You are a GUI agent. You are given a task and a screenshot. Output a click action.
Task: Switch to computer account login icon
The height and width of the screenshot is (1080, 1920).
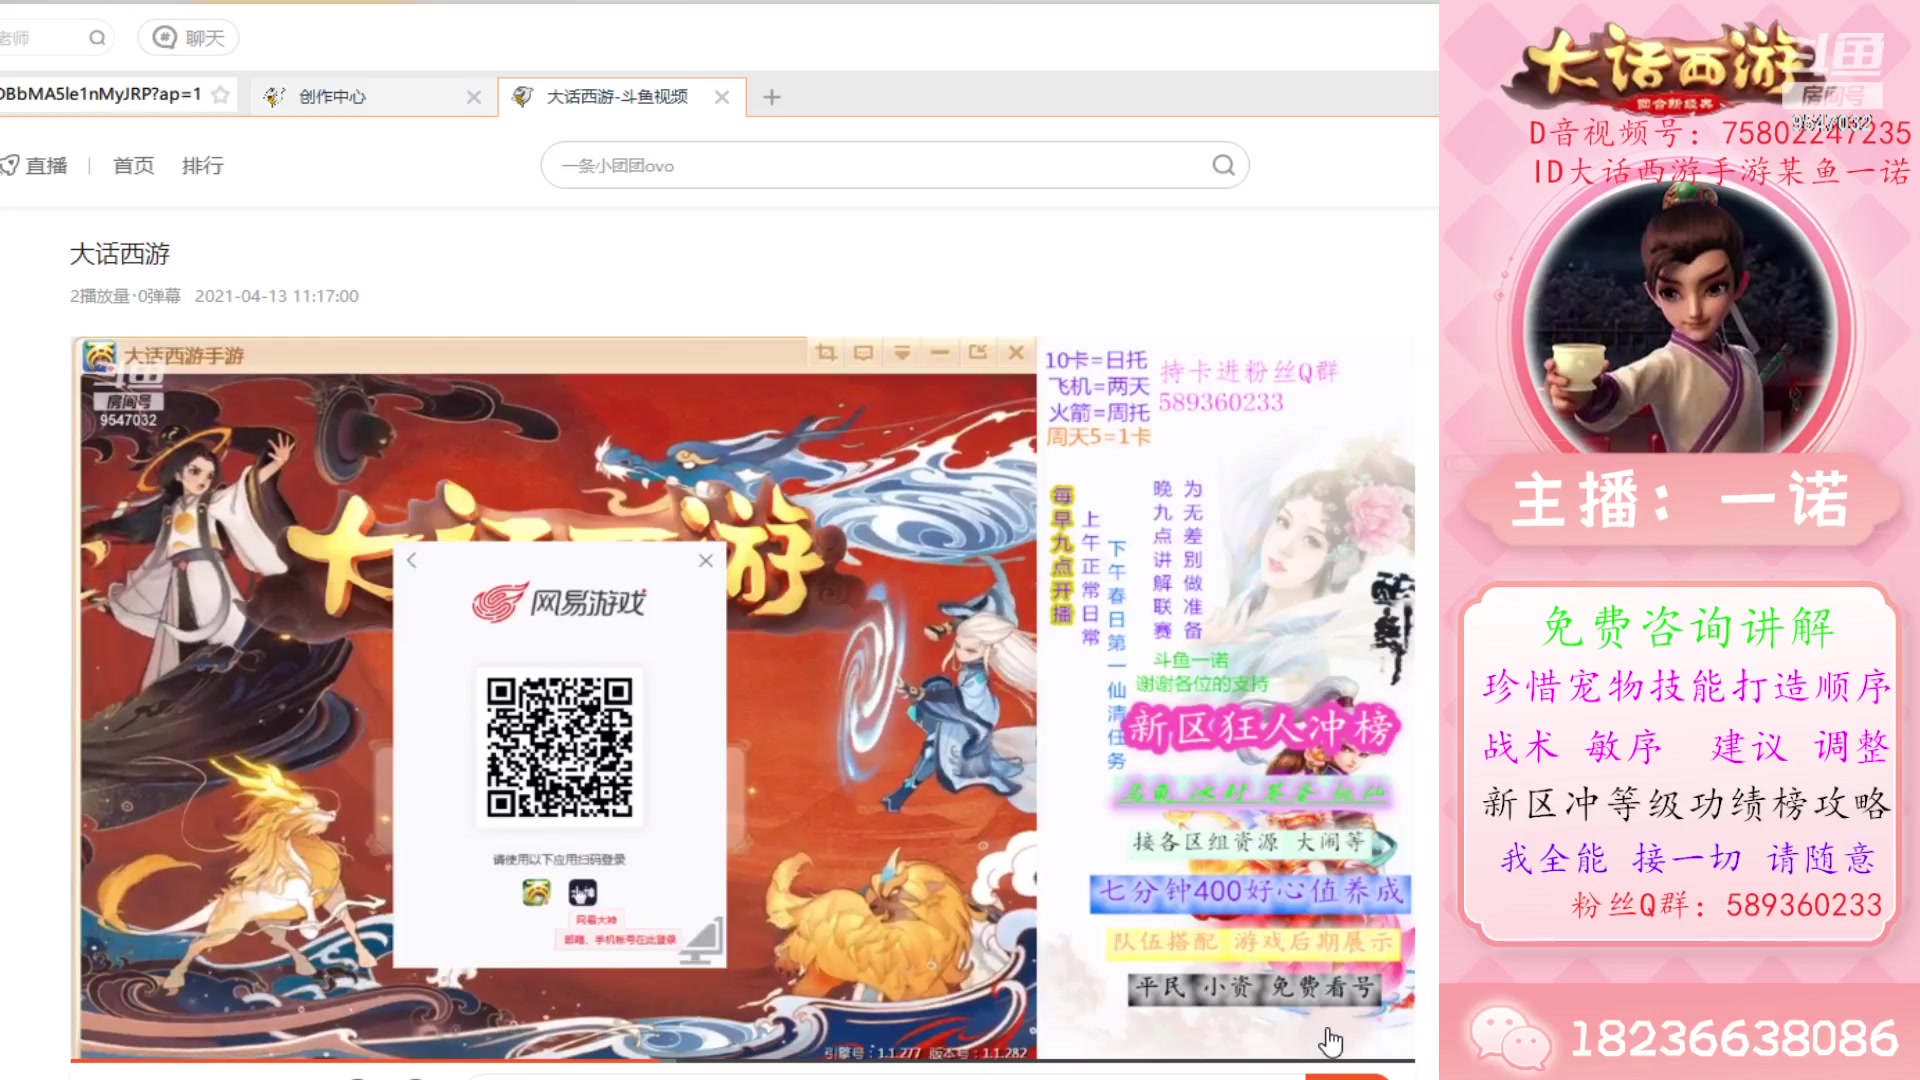(x=701, y=942)
